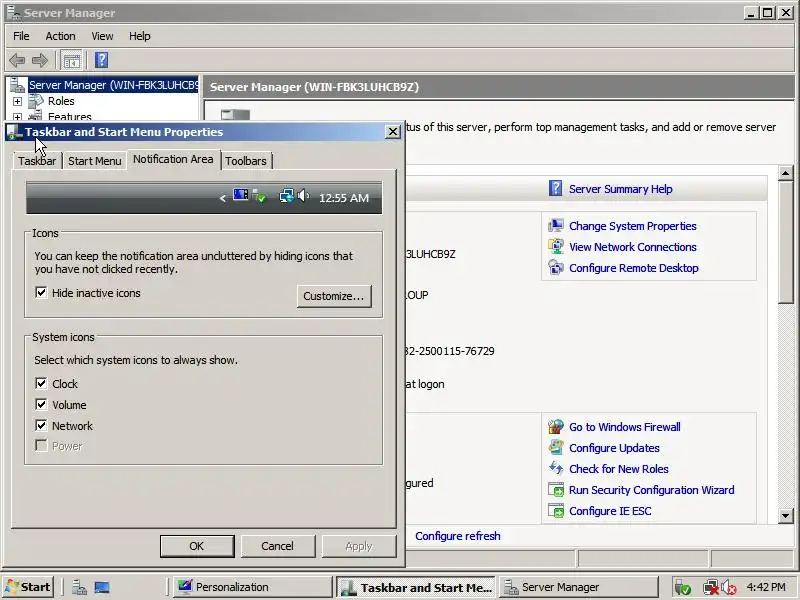Click the View Network Connections icon
Screen dimensions: 800x600
(x=555, y=246)
